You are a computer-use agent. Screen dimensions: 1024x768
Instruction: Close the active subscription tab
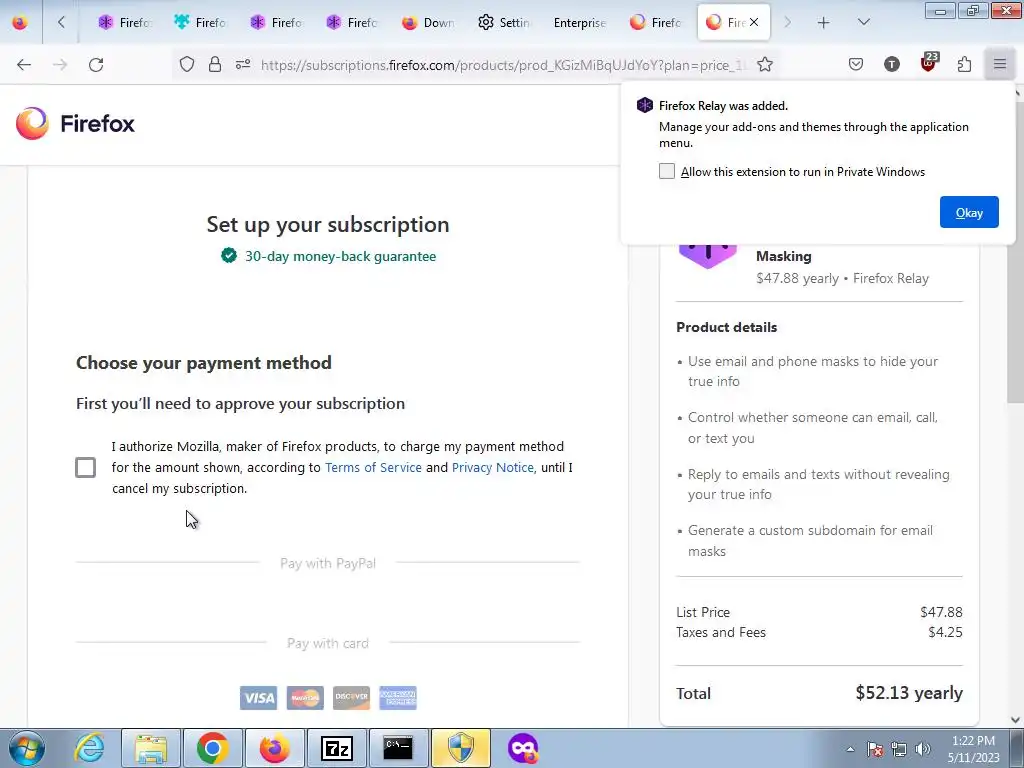click(x=754, y=22)
